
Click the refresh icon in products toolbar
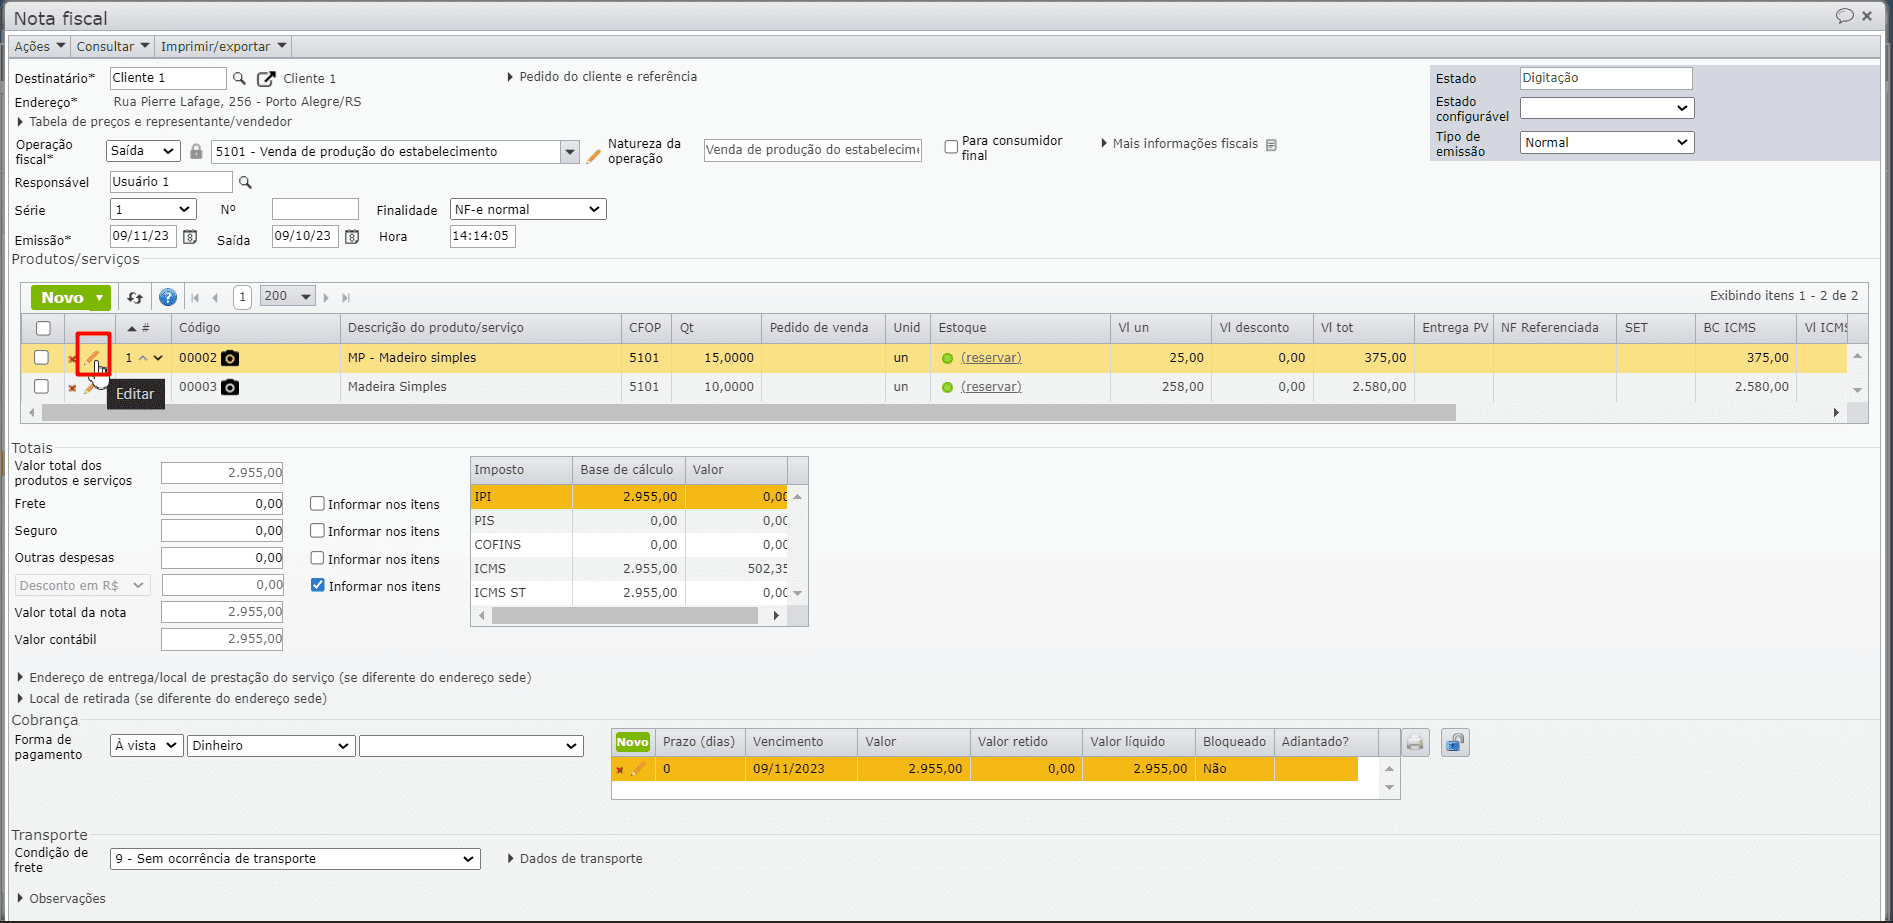[135, 297]
